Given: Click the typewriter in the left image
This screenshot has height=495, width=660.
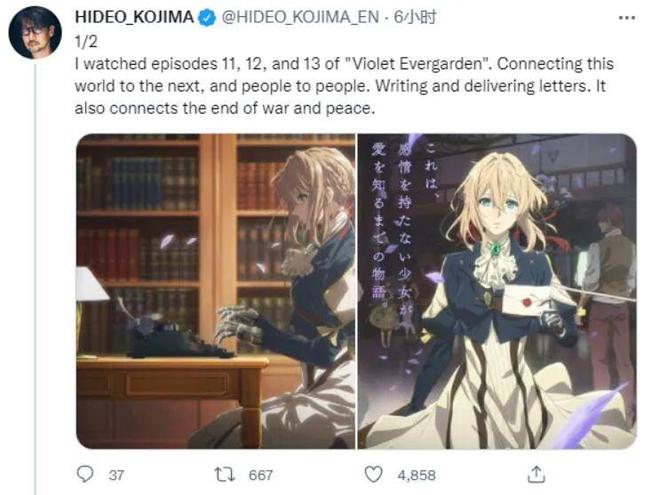Looking at the screenshot, I should [179, 337].
